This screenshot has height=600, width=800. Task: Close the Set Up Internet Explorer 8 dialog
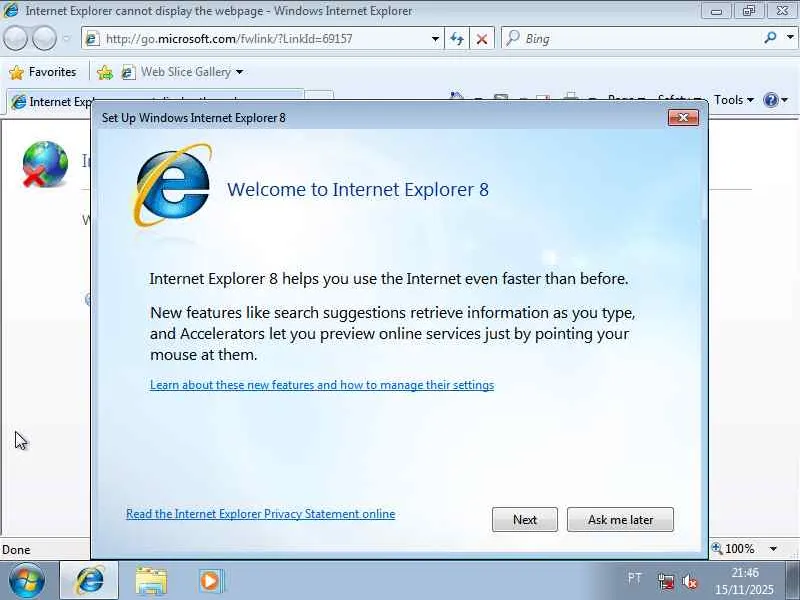683,118
